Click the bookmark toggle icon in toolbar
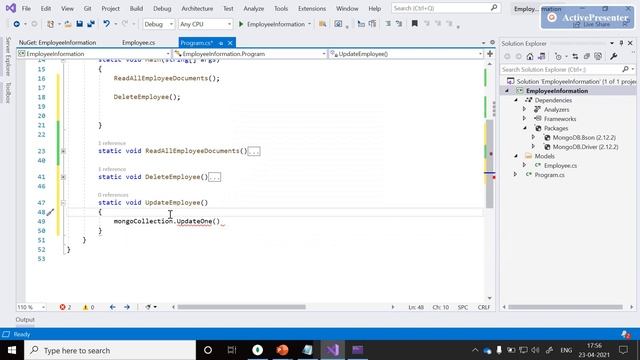 pos(414,24)
